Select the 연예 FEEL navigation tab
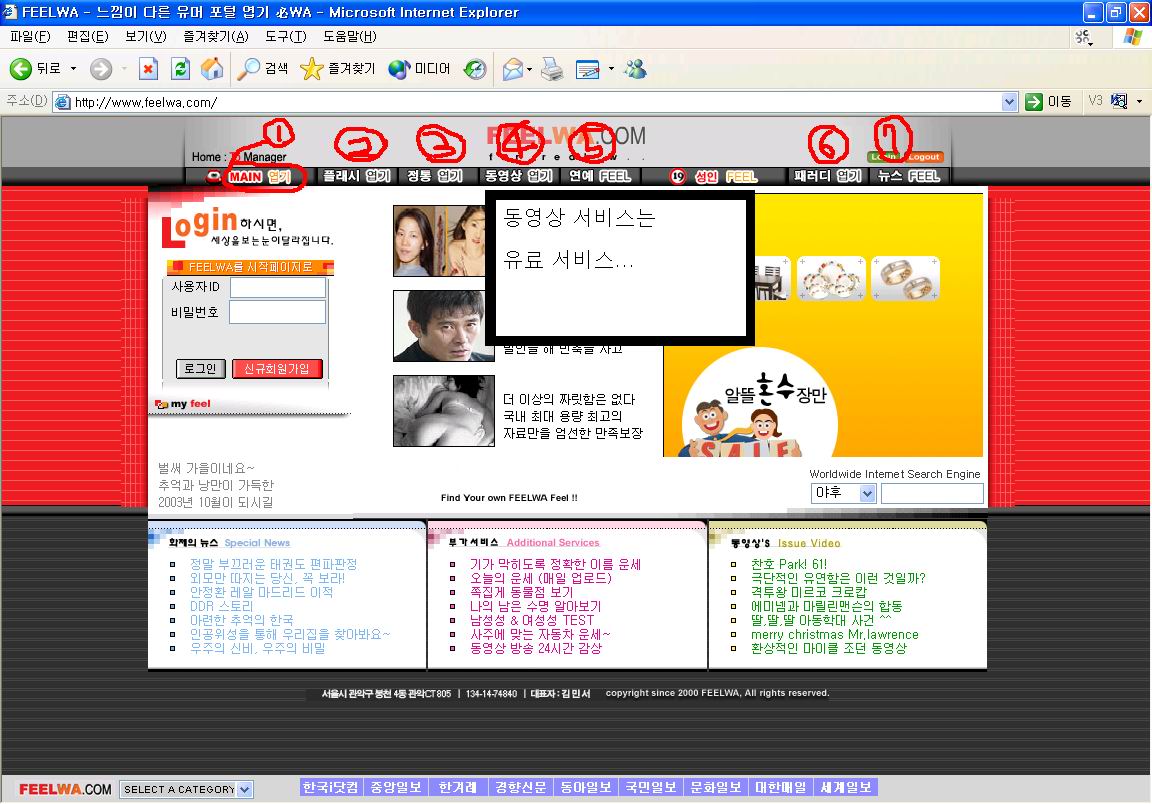The height and width of the screenshot is (804, 1152). (x=600, y=176)
